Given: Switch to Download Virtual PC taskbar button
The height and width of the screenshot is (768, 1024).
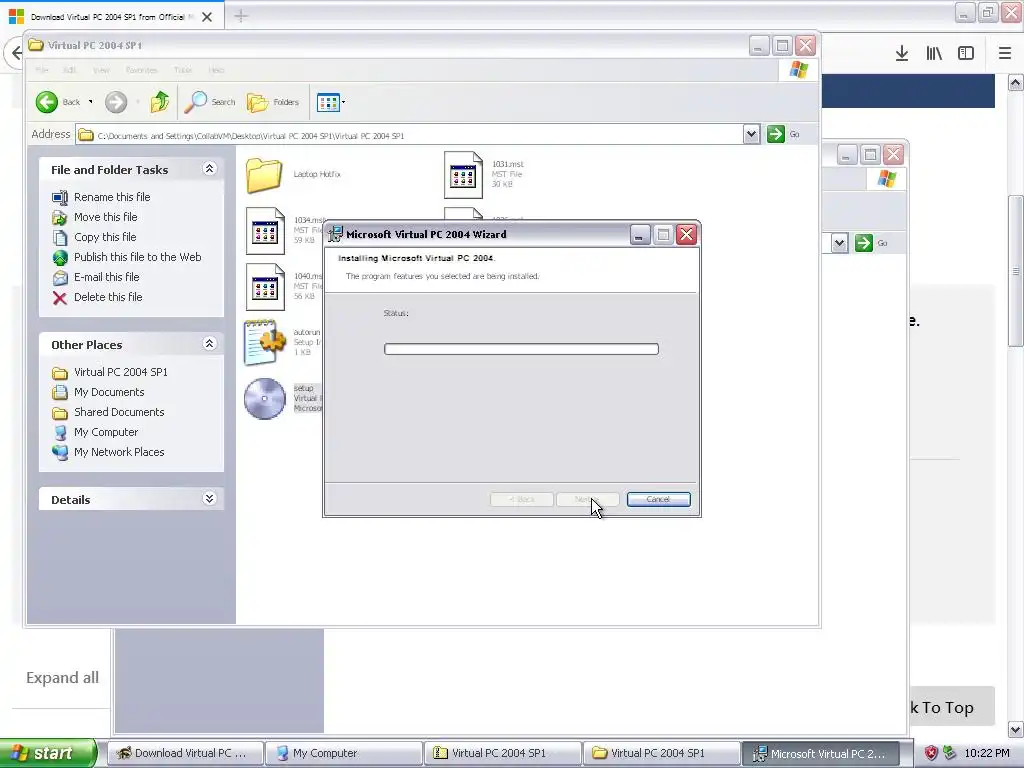Looking at the screenshot, I should tap(185, 753).
